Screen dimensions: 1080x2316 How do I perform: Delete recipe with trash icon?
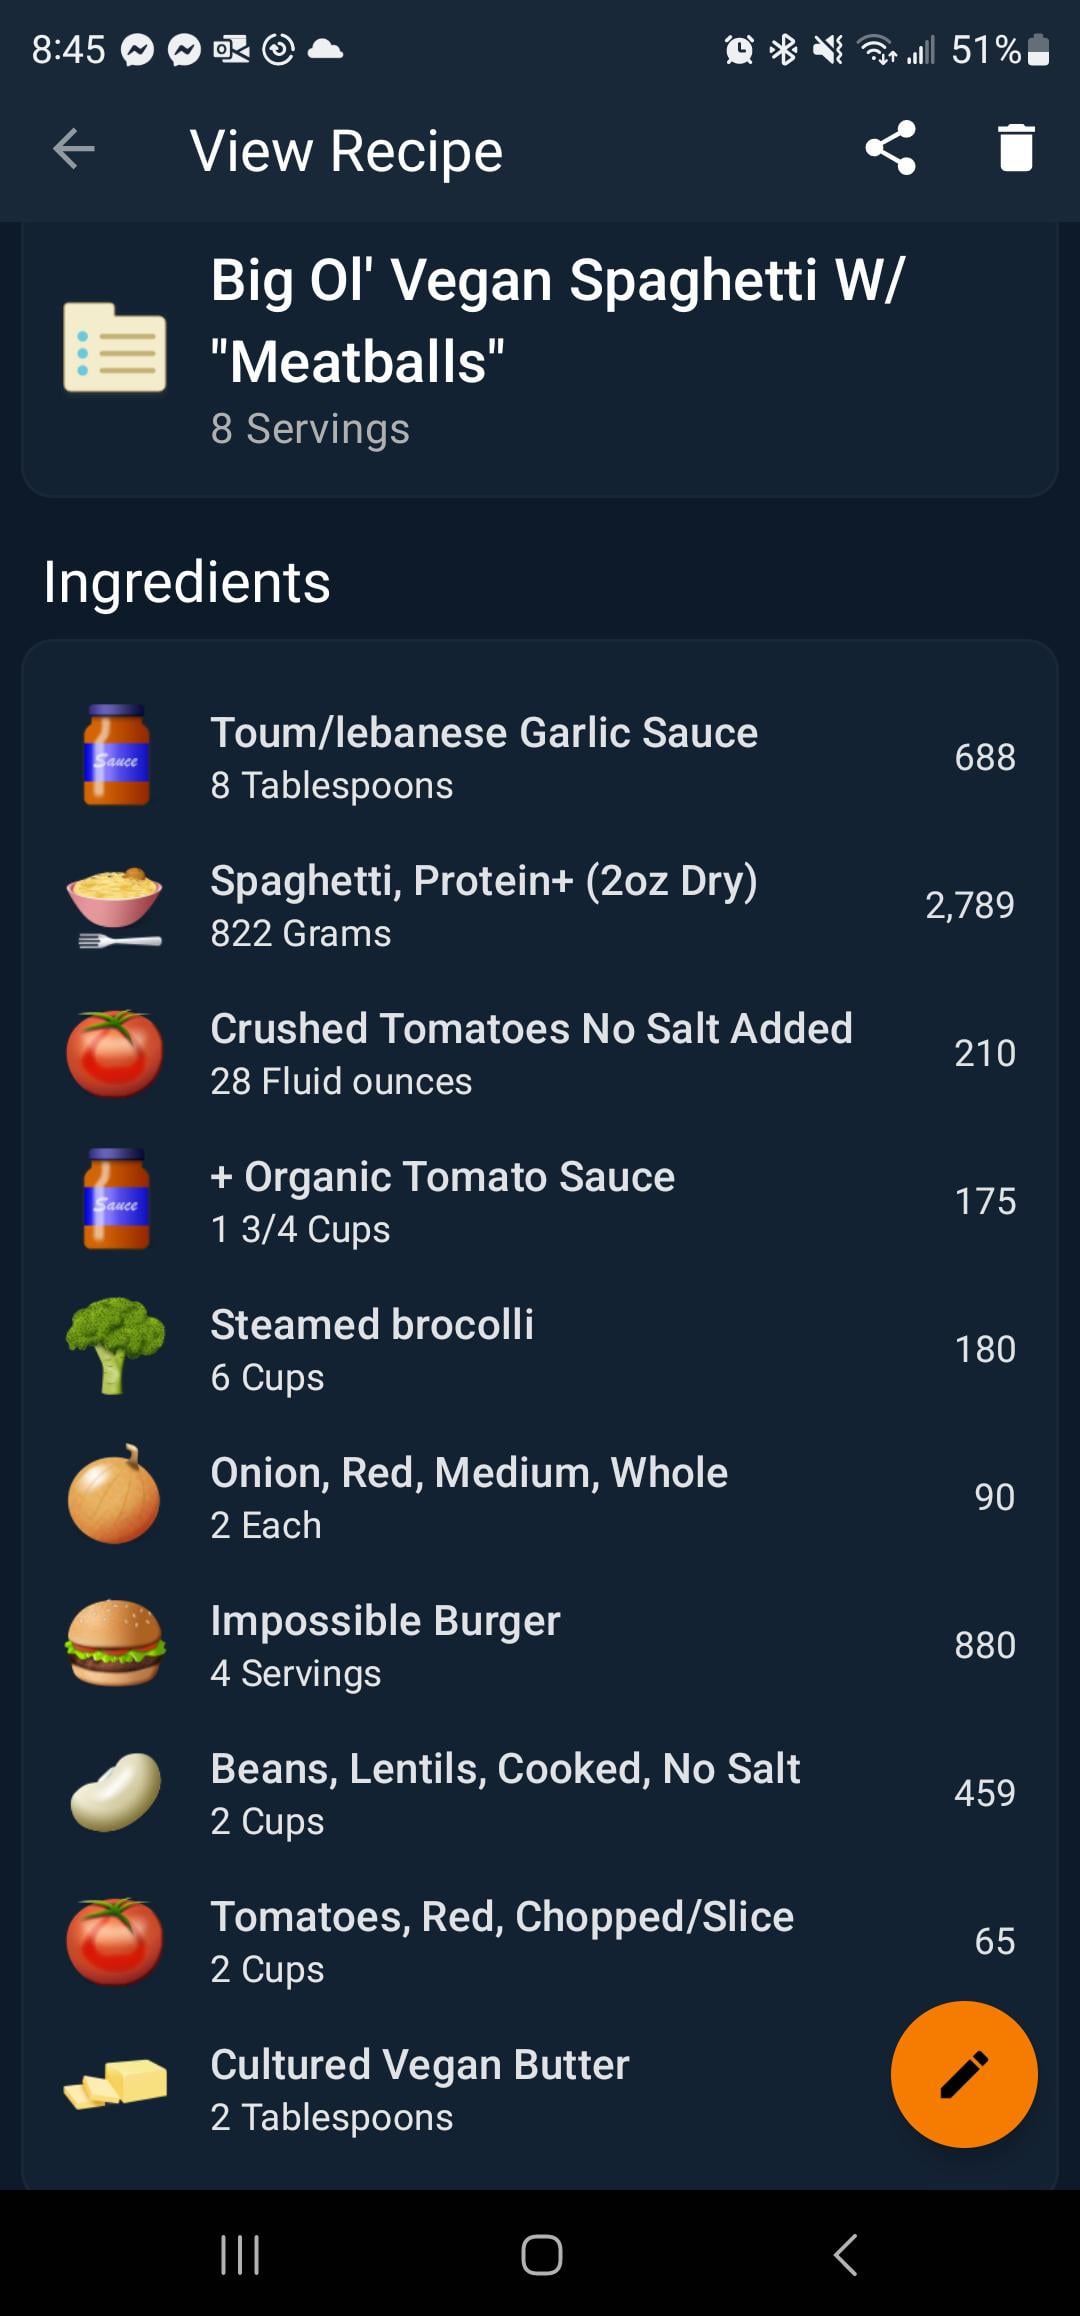click(1016, 148)
